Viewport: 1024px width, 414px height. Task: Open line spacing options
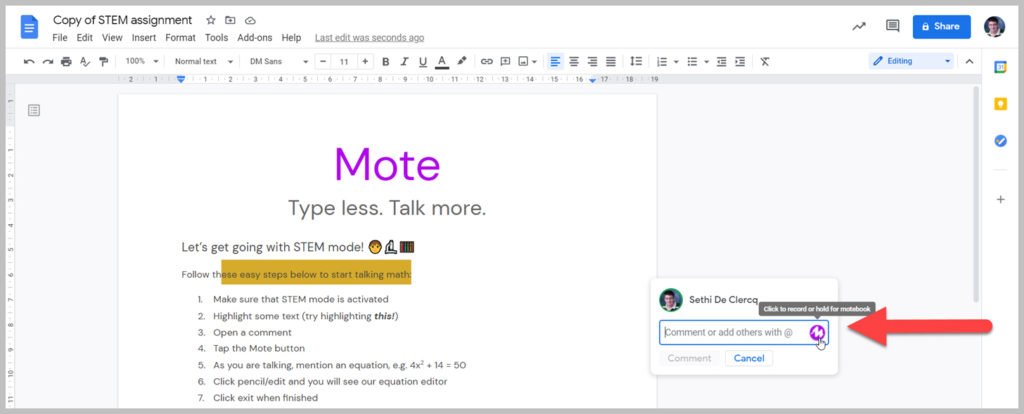pos(635,61)
